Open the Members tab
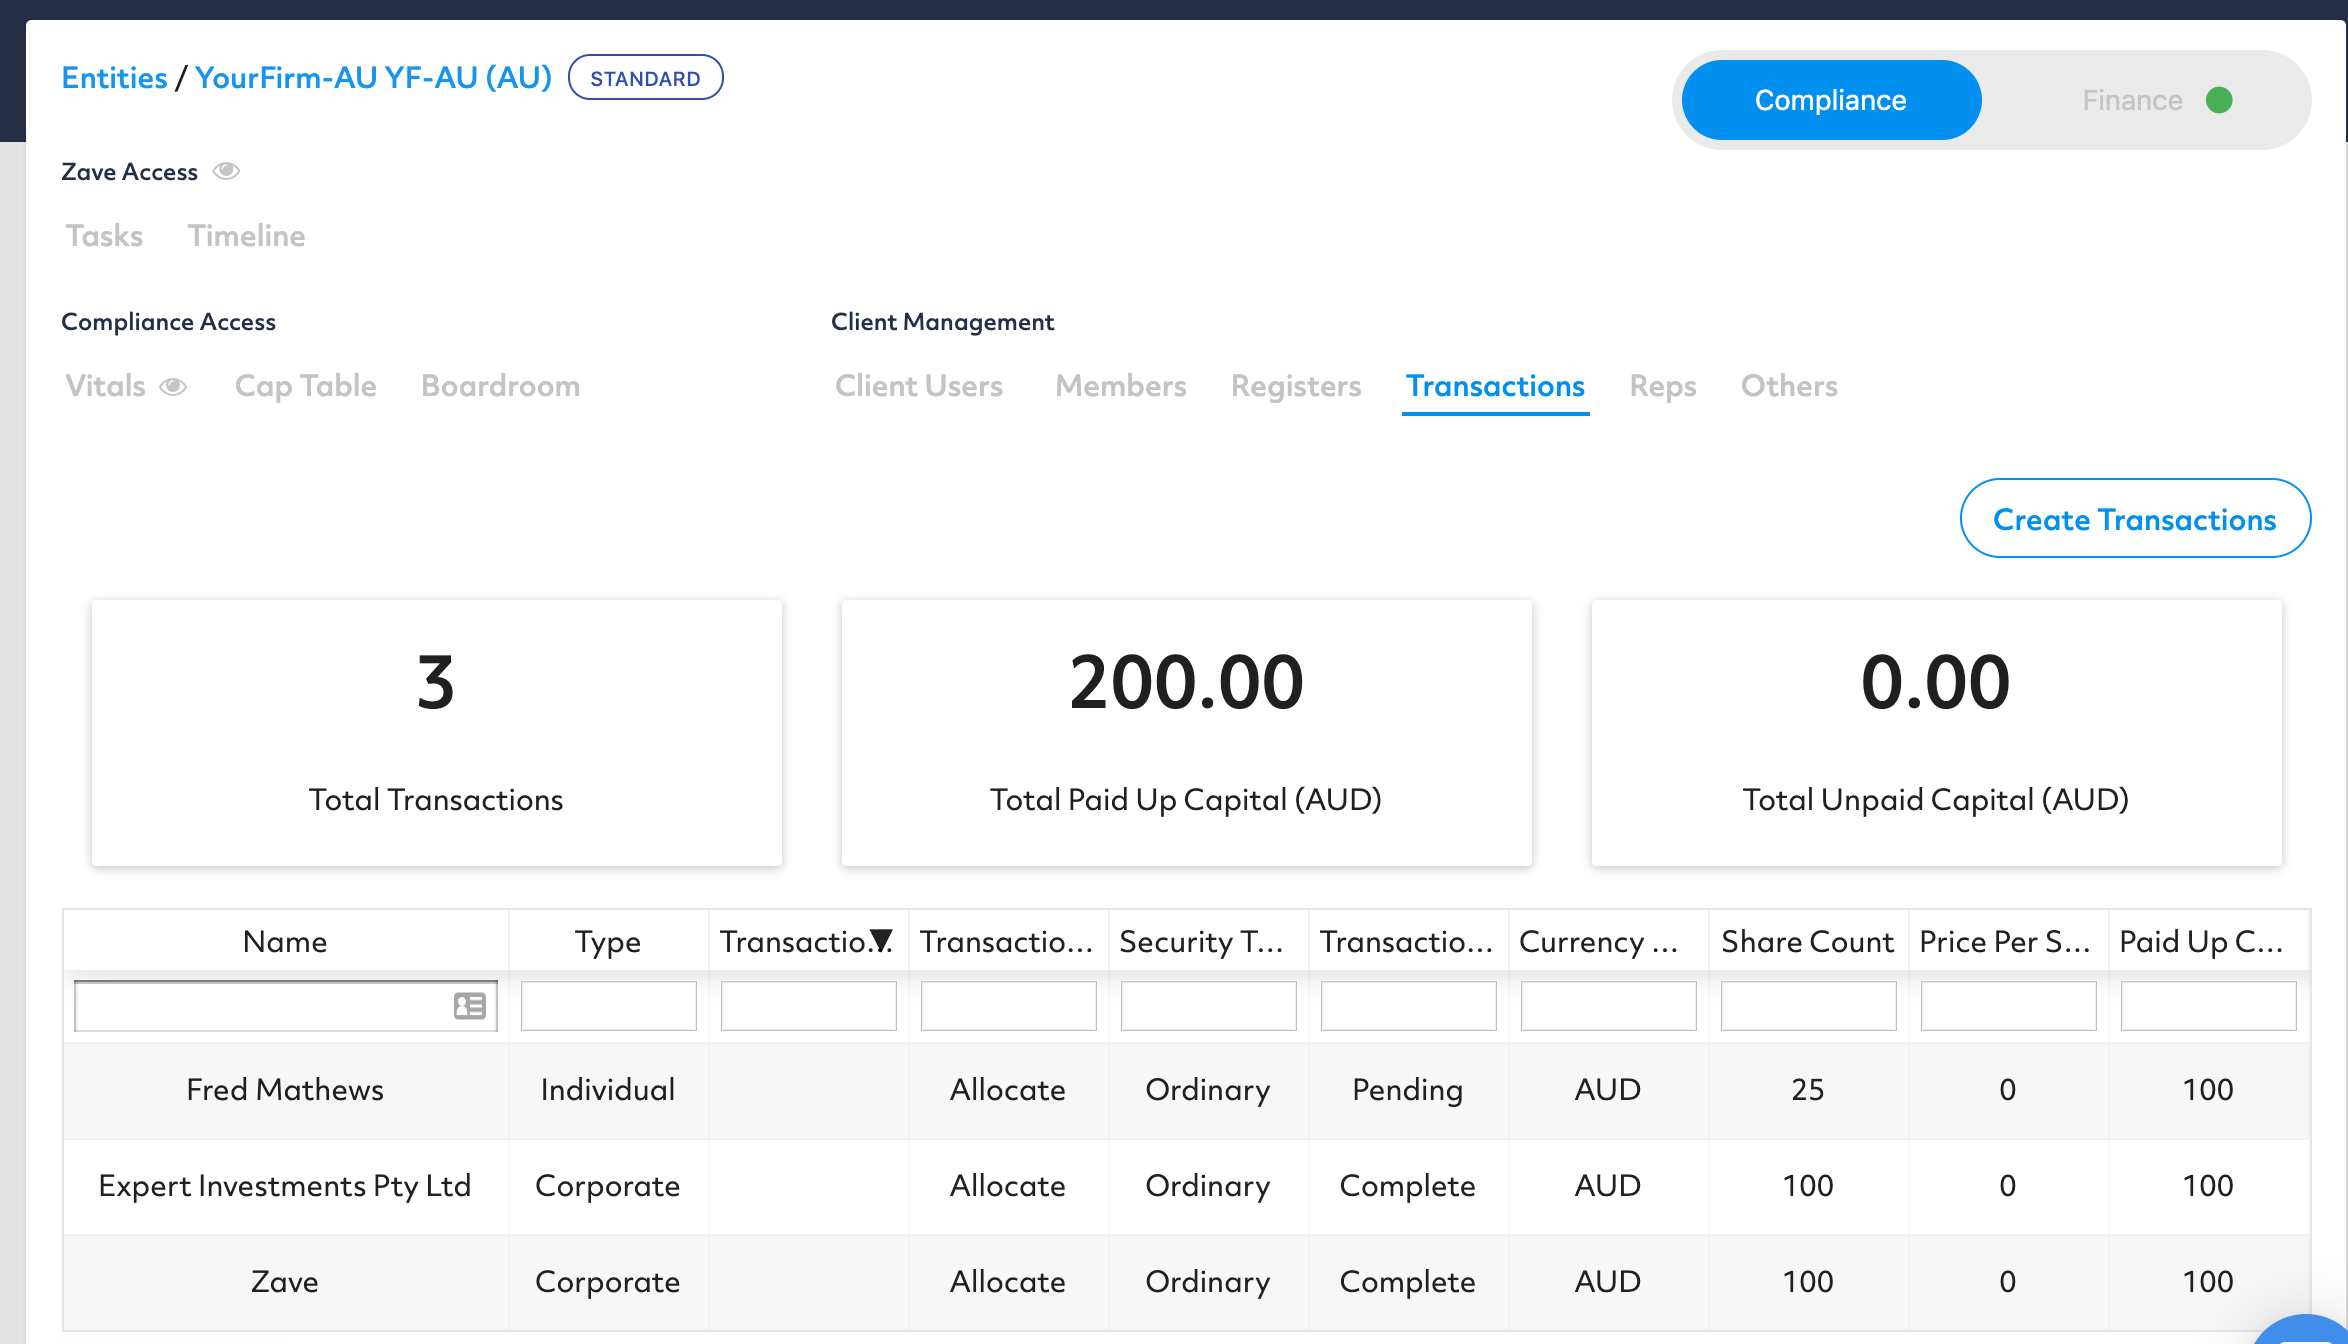 point(1121,386)
